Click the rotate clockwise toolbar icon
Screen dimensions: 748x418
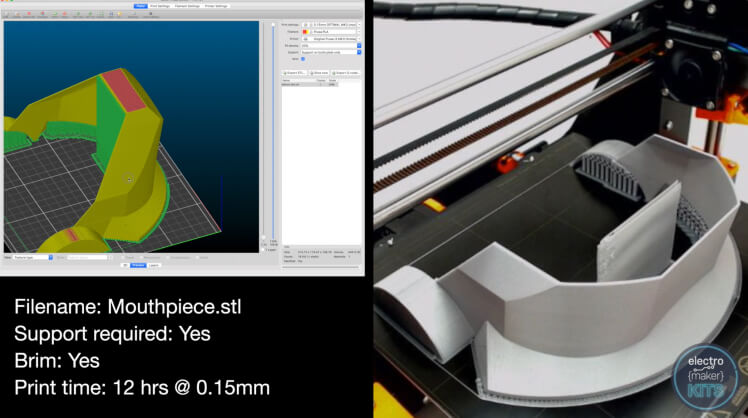90,14
